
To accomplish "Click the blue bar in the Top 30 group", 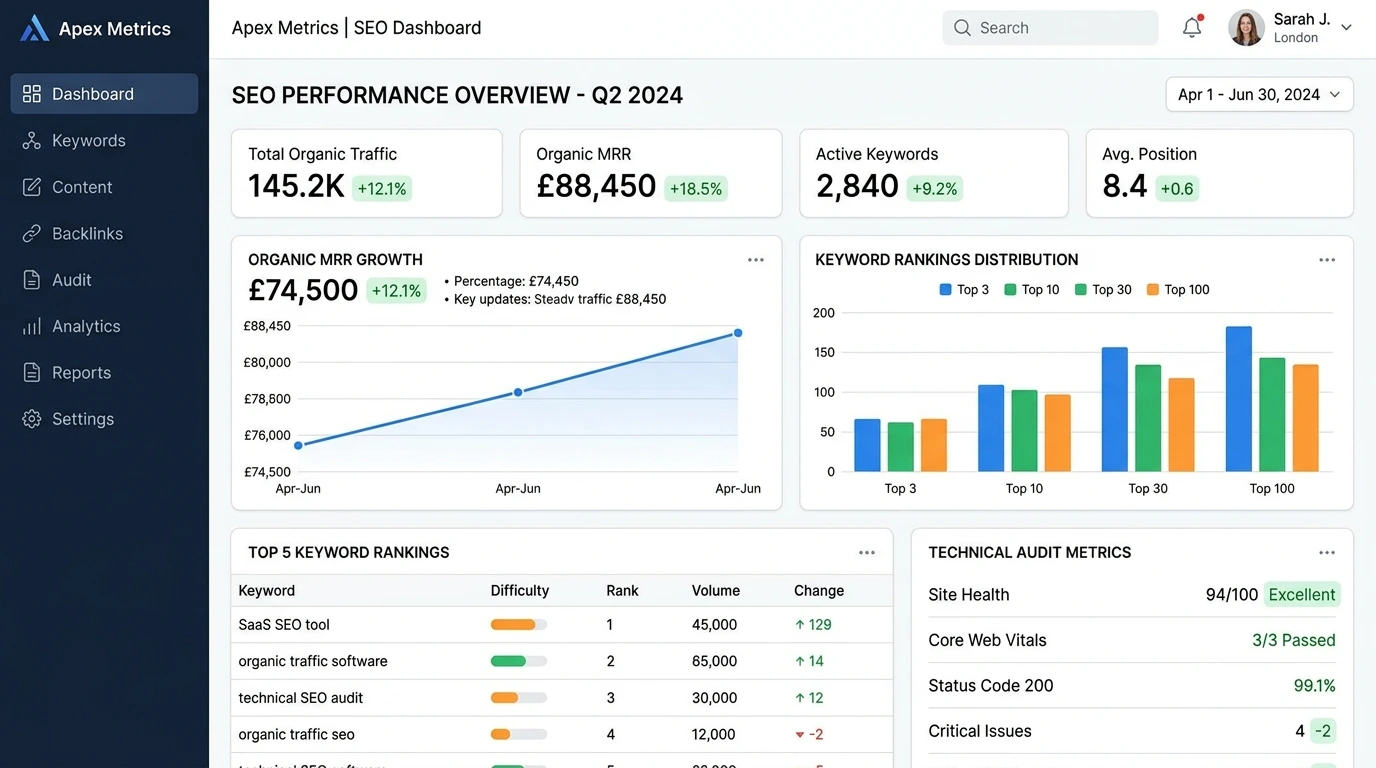I will [x=1115, y=410].
